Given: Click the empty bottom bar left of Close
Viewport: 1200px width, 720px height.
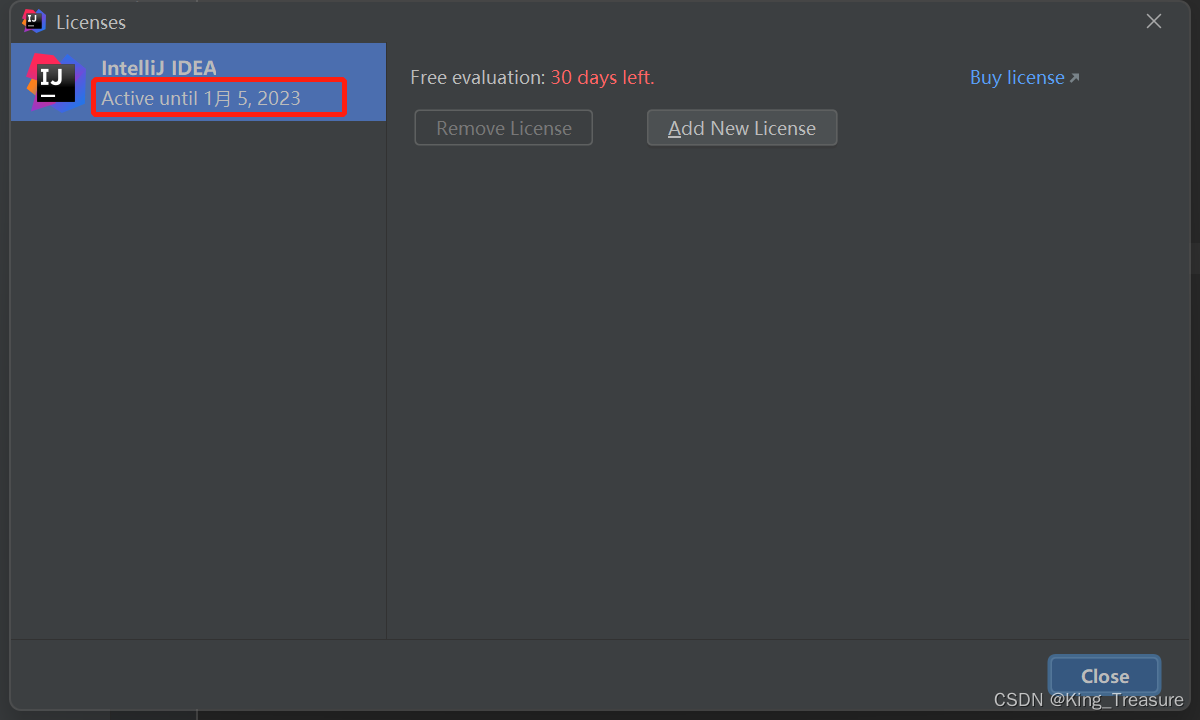Looking at the screenshot, I should (520, 676).
